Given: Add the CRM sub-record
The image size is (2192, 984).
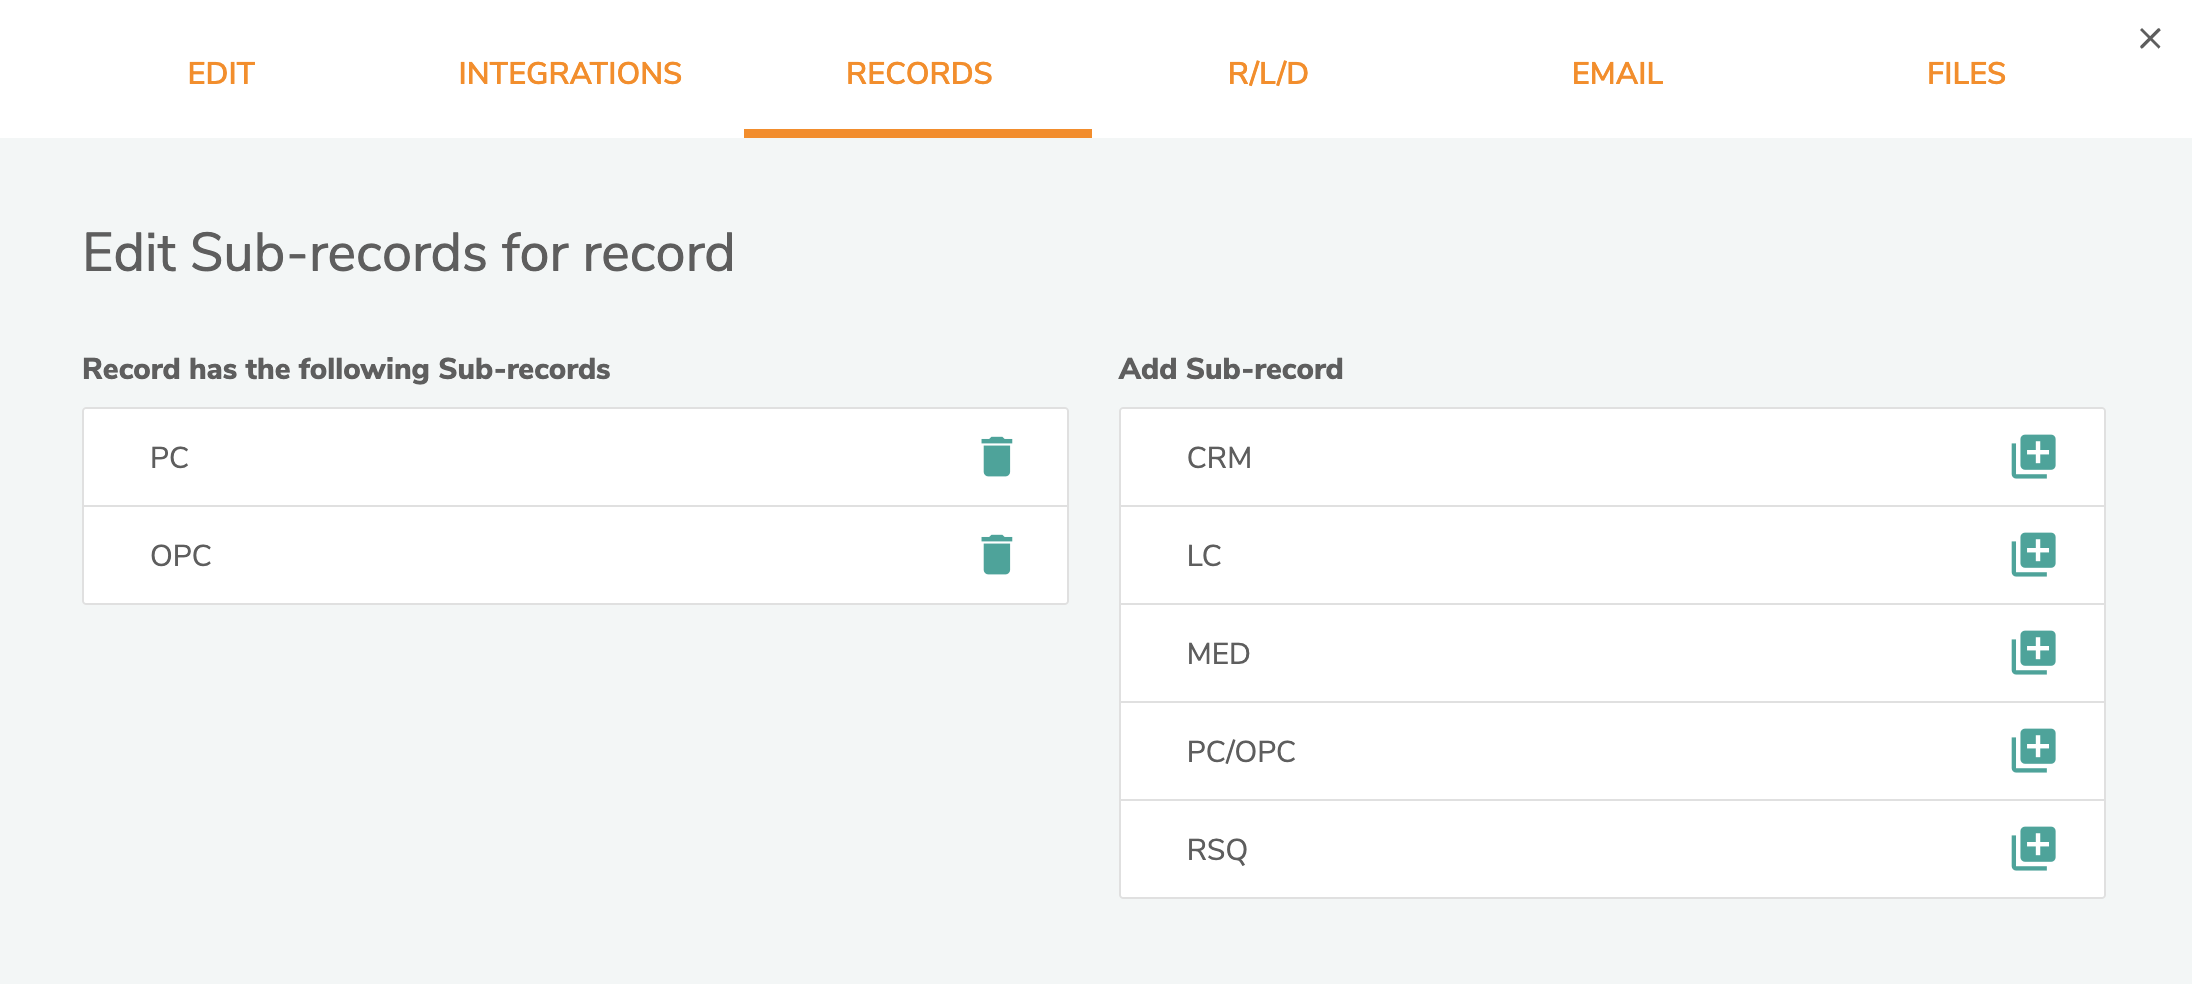Looking at the screenshot, I should [x=2033, y=457].
